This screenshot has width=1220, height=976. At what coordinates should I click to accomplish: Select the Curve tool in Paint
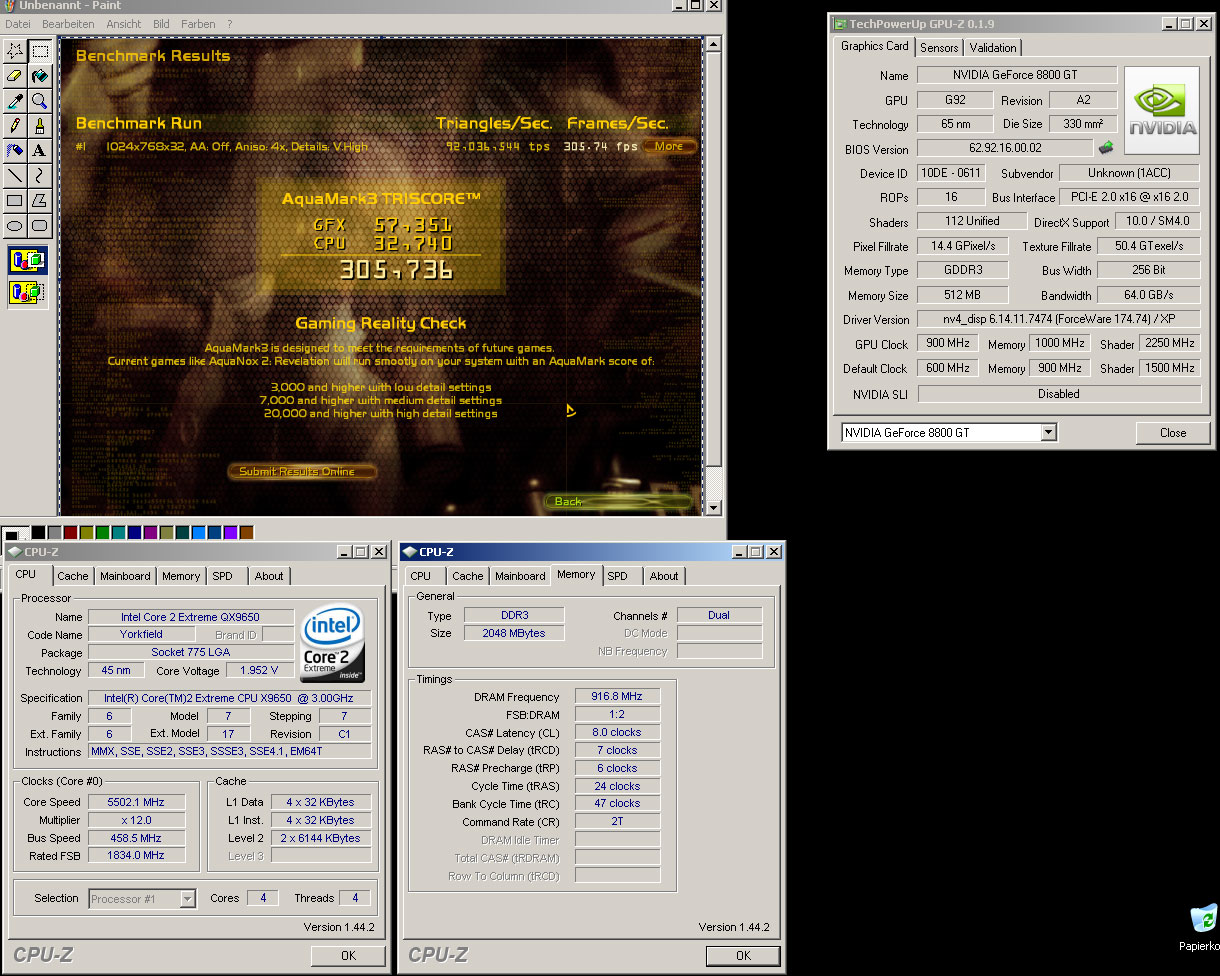[x=39, y=175]
